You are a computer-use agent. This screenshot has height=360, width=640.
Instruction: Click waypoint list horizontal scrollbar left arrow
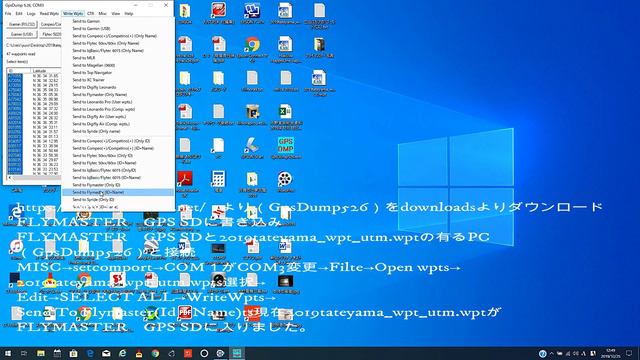click(x=9, y=178)
